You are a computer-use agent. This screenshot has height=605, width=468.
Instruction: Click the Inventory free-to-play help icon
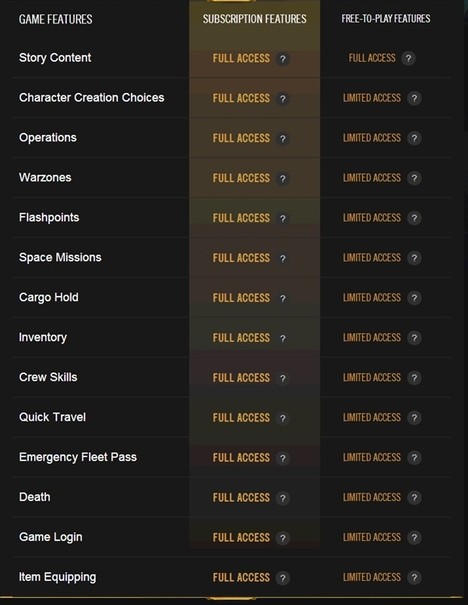tap(414, 338)
